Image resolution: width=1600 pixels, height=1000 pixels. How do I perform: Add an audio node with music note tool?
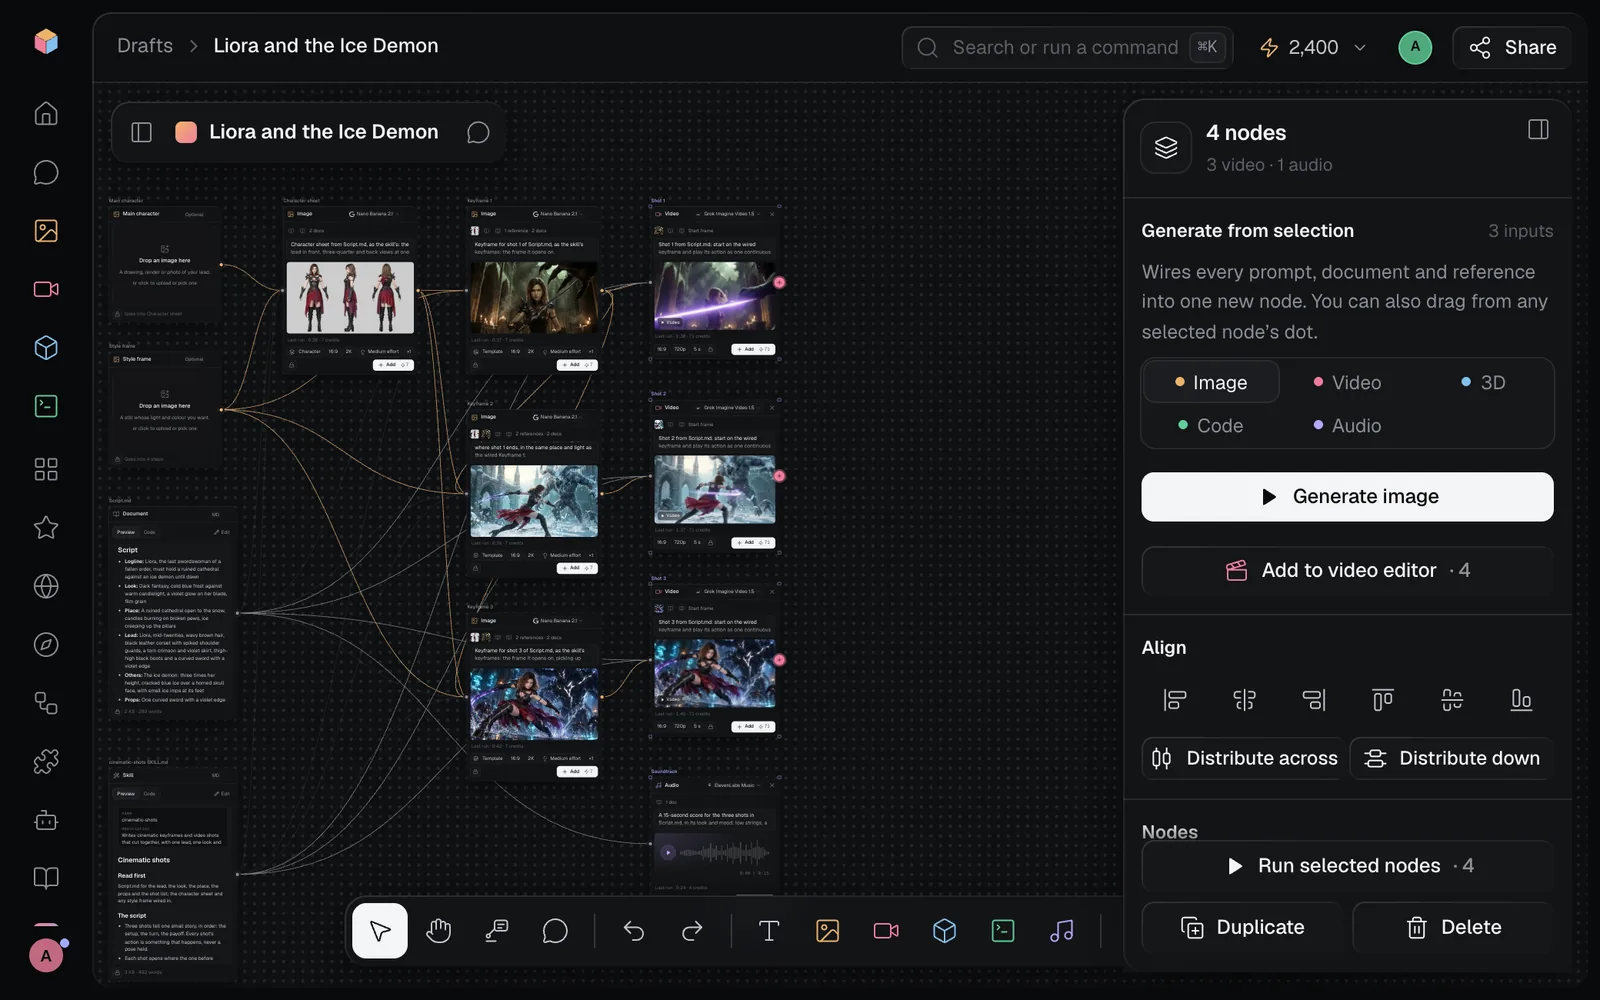(x=1062, y=931)
